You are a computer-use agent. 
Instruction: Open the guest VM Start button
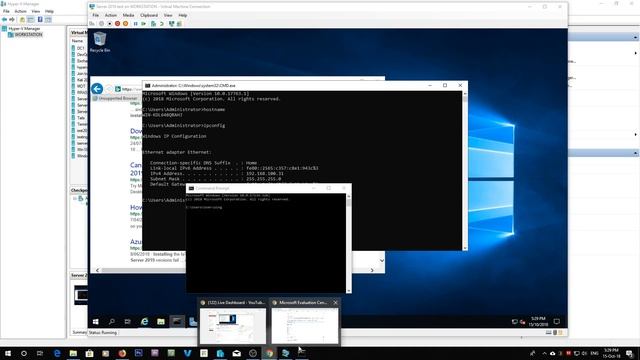pos(96,322)
